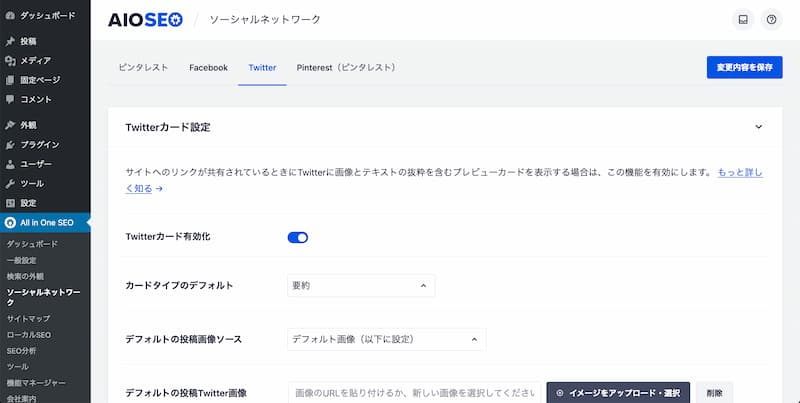Switch to the ピンタレスト tab
Viewport: 800px width, 403px height.
coord(143,67)
